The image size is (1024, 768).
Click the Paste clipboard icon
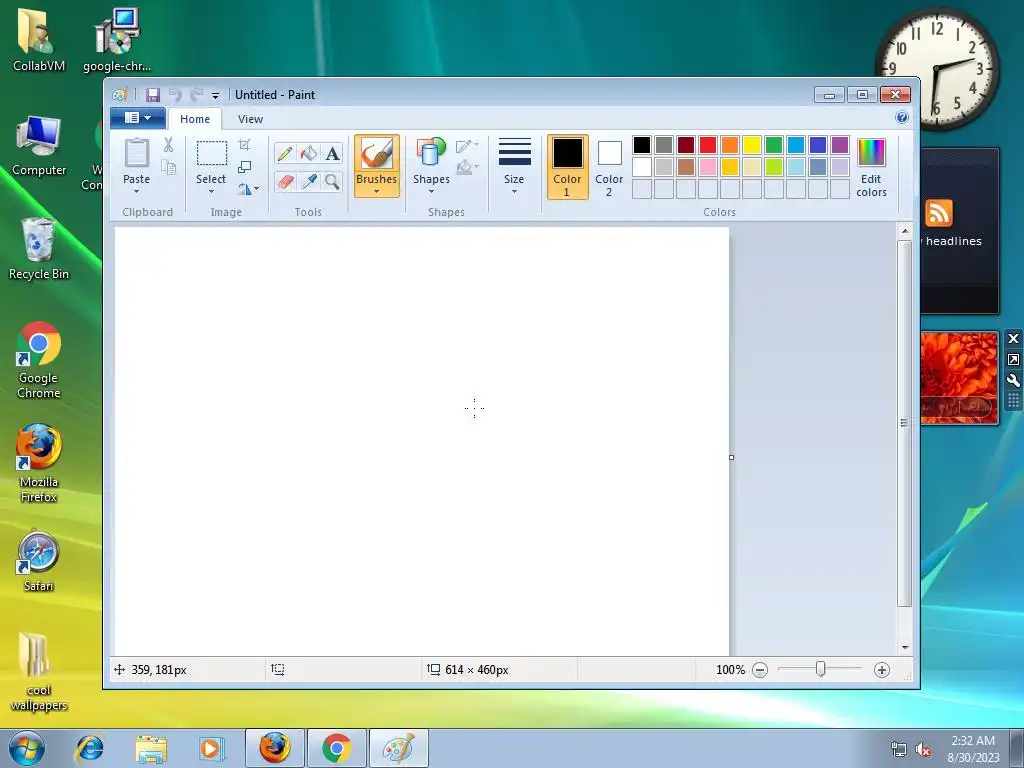[136, 153]
